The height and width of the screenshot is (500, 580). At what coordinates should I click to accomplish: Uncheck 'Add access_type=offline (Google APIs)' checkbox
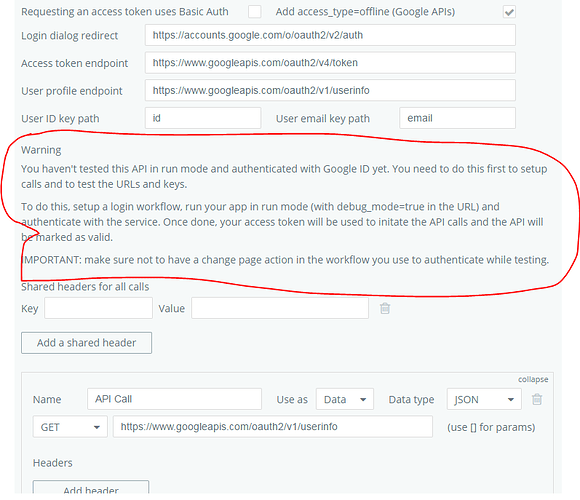pos(509,12)
